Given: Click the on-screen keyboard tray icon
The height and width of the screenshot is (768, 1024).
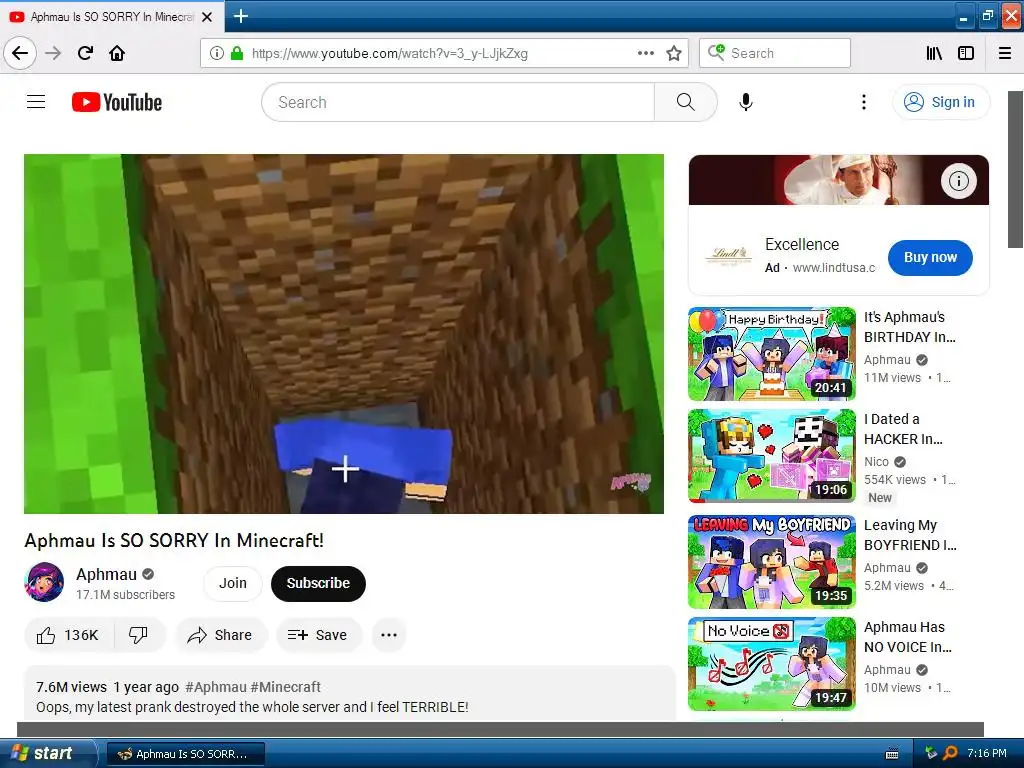Looking at the screenshot, I should [x=892, y=754].
